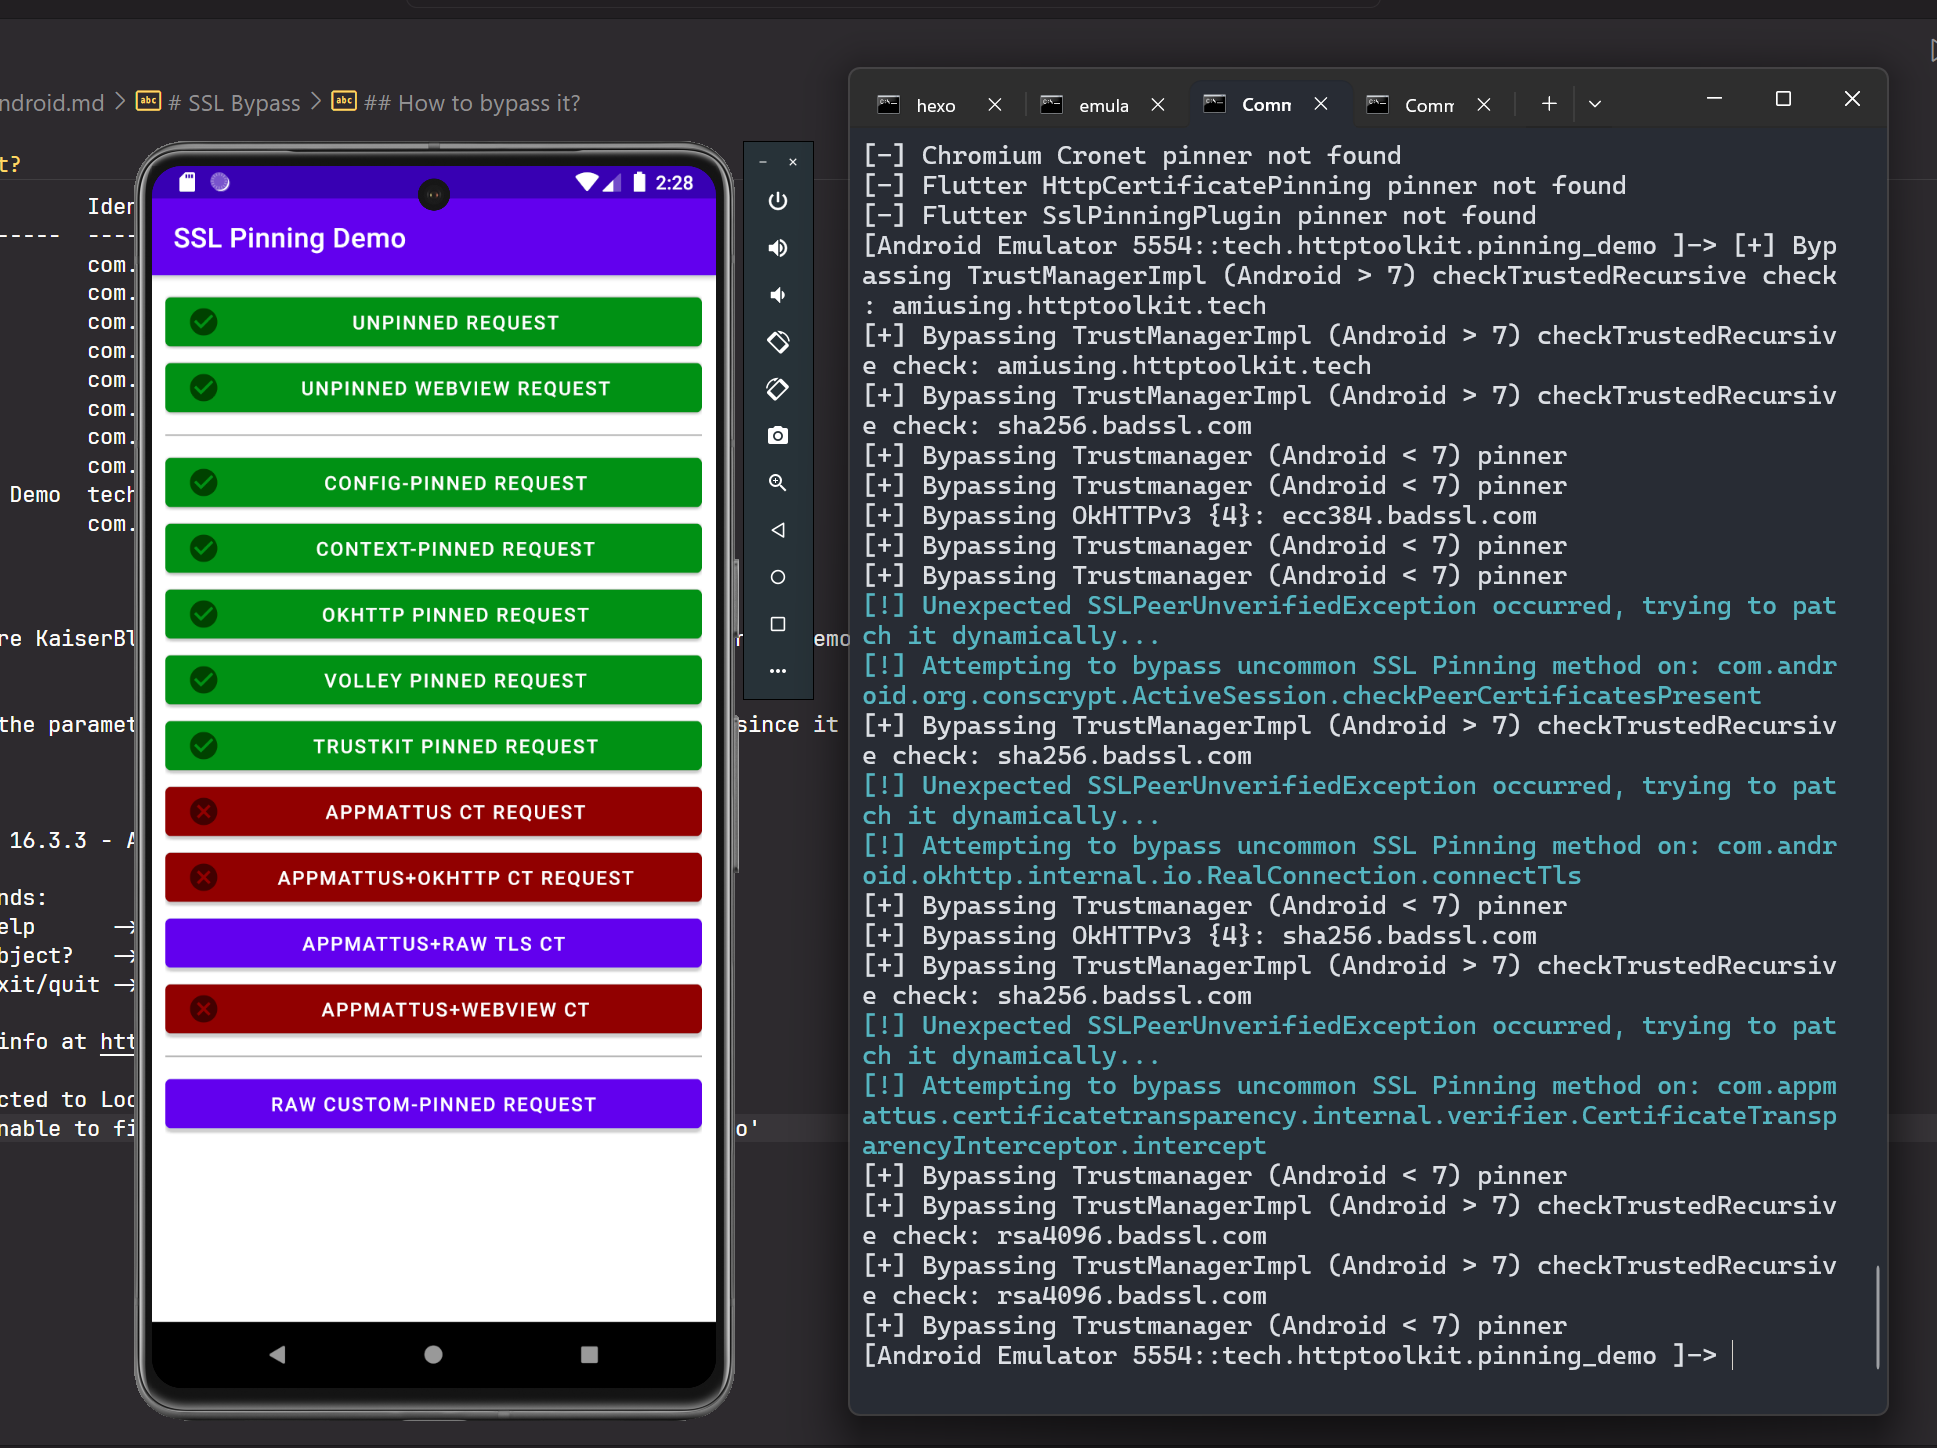This screenshot has width=1937, height=1448.
Task: Tap the OKHTTP PINNED REQUEST button
Action: click(433, 615)
